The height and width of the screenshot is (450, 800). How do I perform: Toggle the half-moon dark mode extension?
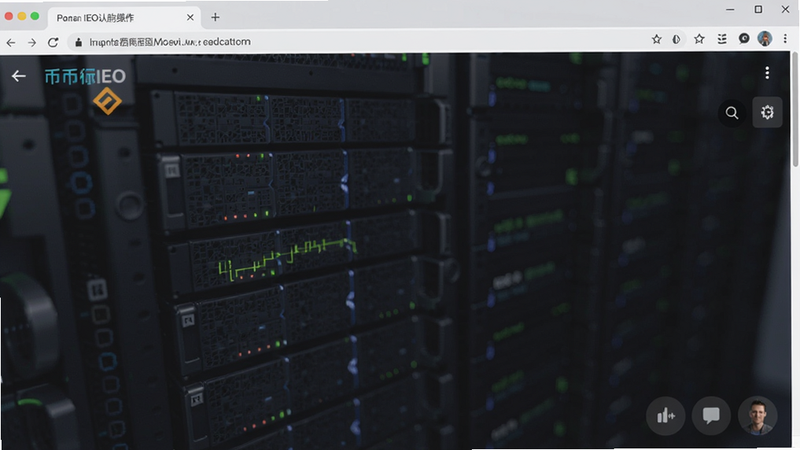tap(676, 39)
